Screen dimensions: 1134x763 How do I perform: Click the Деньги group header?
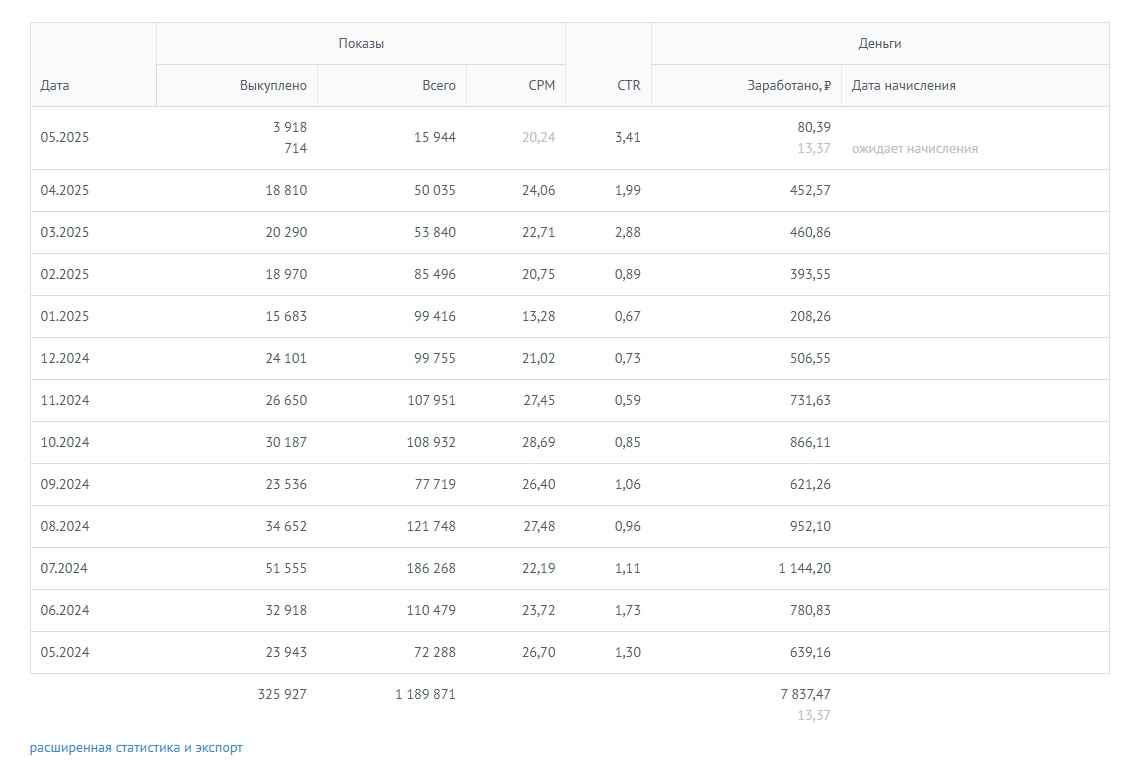click(x=880, y=44)
